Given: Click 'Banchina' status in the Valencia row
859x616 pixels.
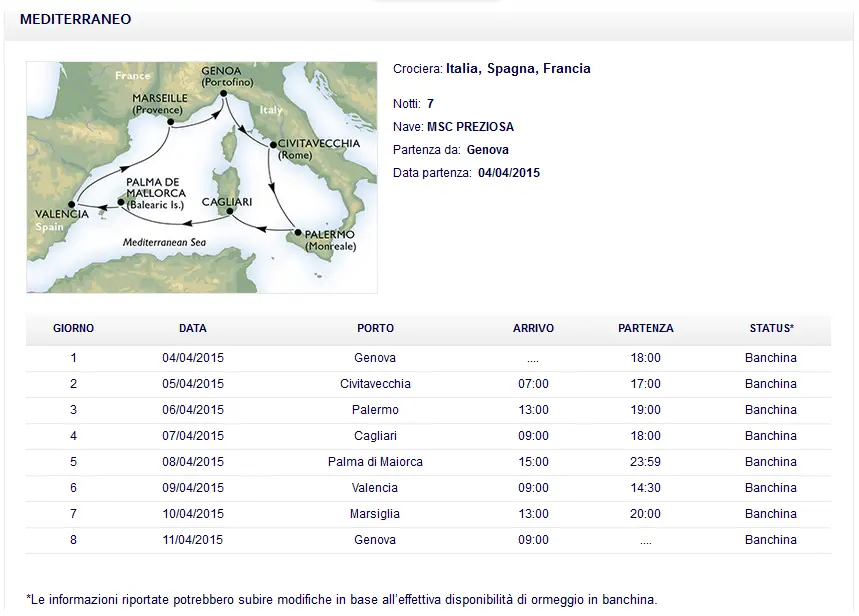Looking at the screenshot, I should tap(771, 488).
